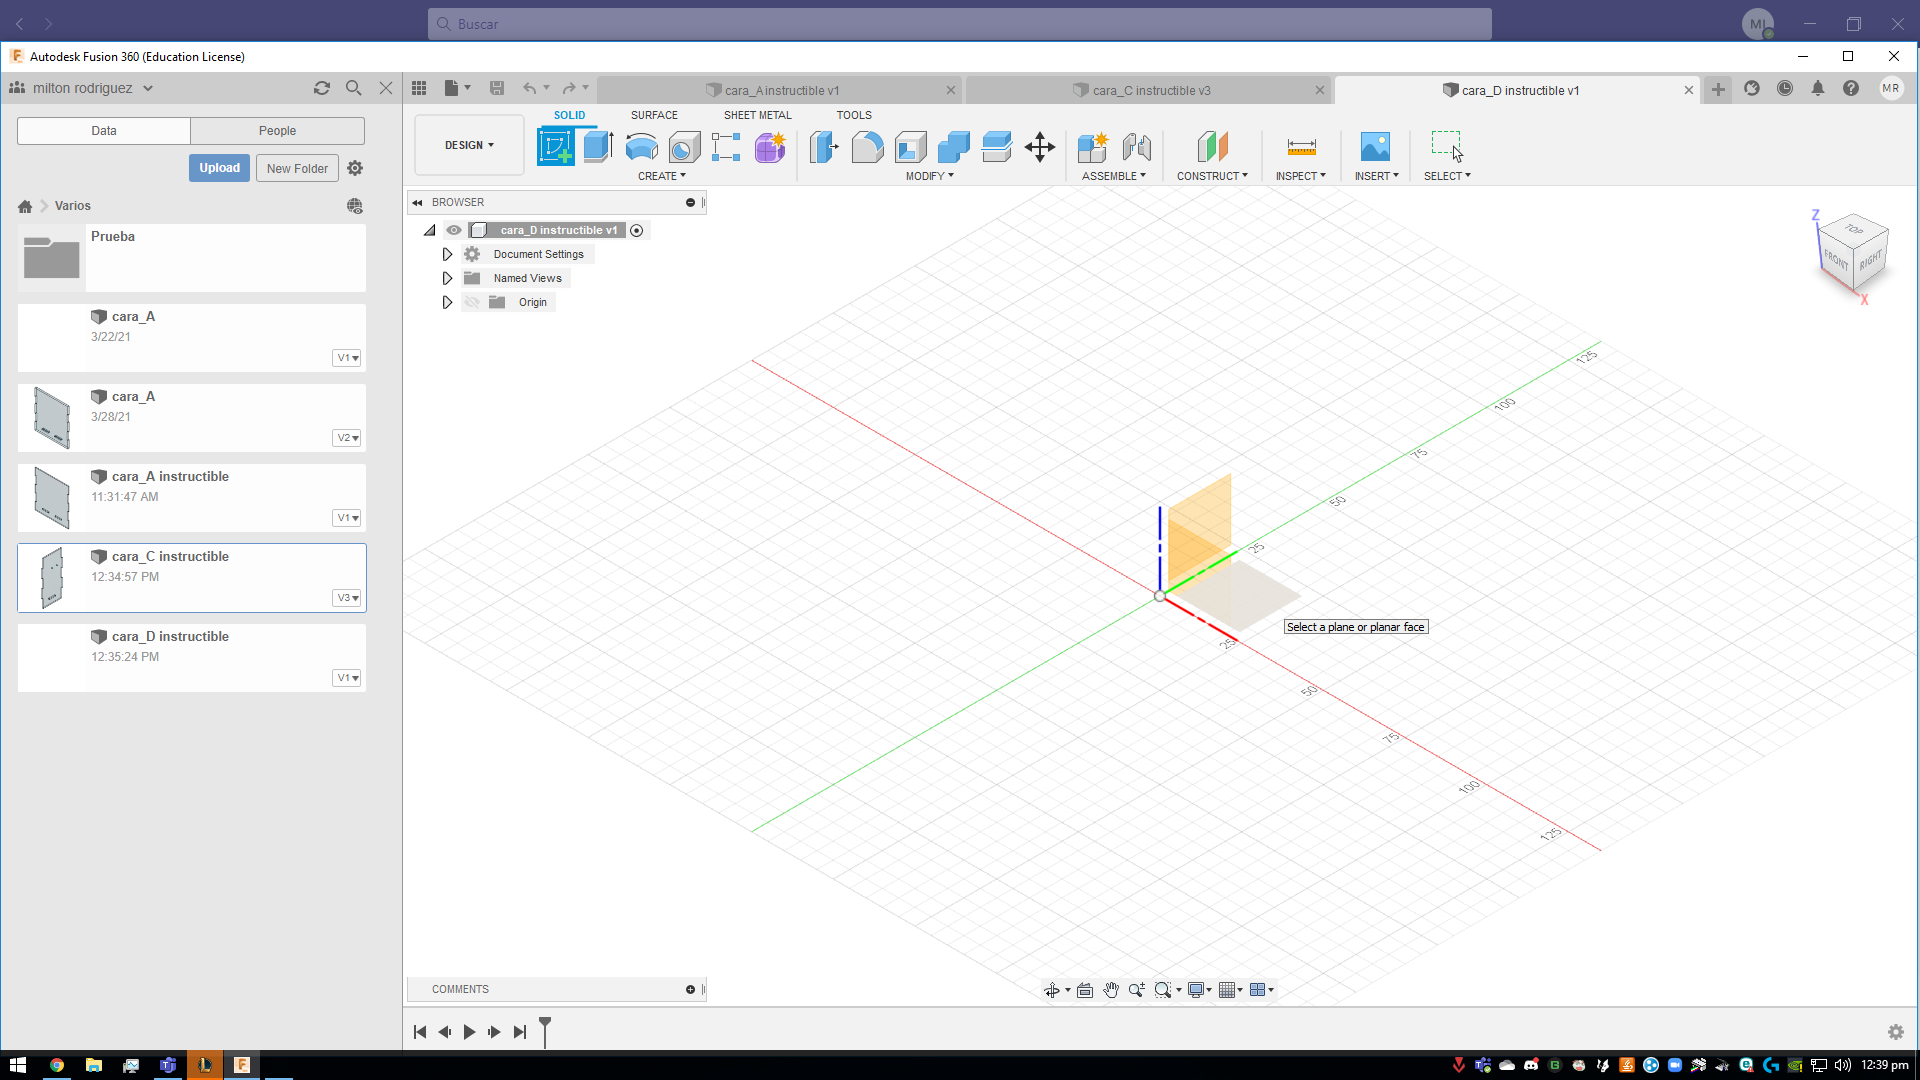Switch to the TOOLS tab
Viewport: 1920px width, 1080px height.
[854, 115]
